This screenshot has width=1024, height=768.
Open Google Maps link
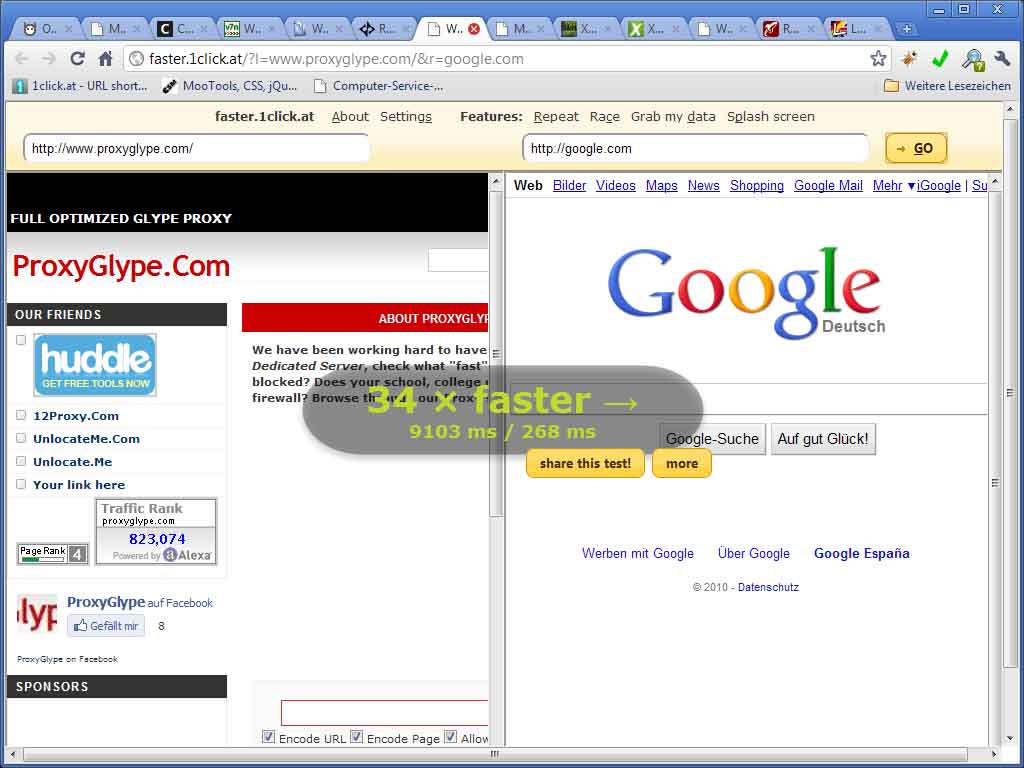coord(662,185)
